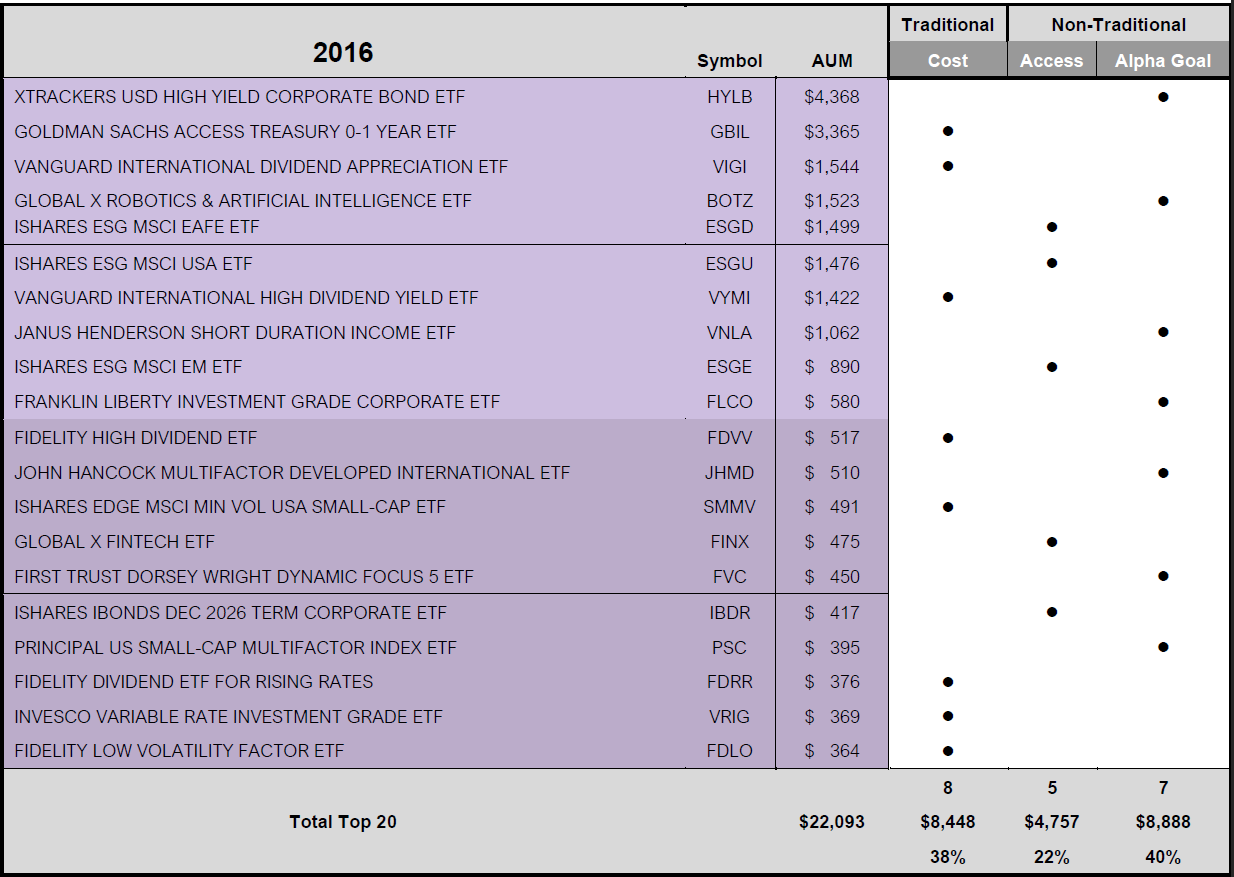Click the Total Top 20 label
Image resolution: width=1234 pixels, height=877 pixels.
[343, 822]
